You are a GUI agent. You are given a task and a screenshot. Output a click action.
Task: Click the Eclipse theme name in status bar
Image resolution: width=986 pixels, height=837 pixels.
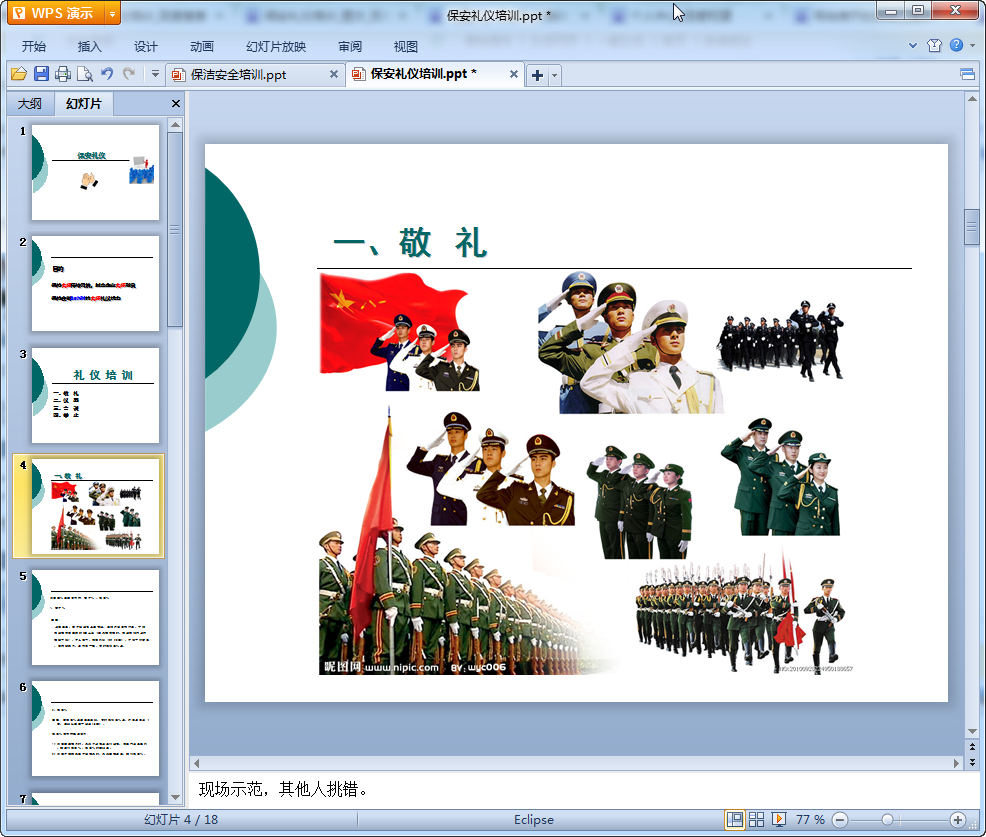point(533,819)
